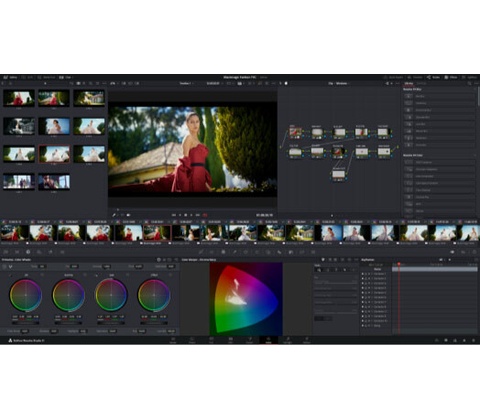480x420 pixels.
Task: Click the viewer eyedropper qualifier icon
Action: 114,215
